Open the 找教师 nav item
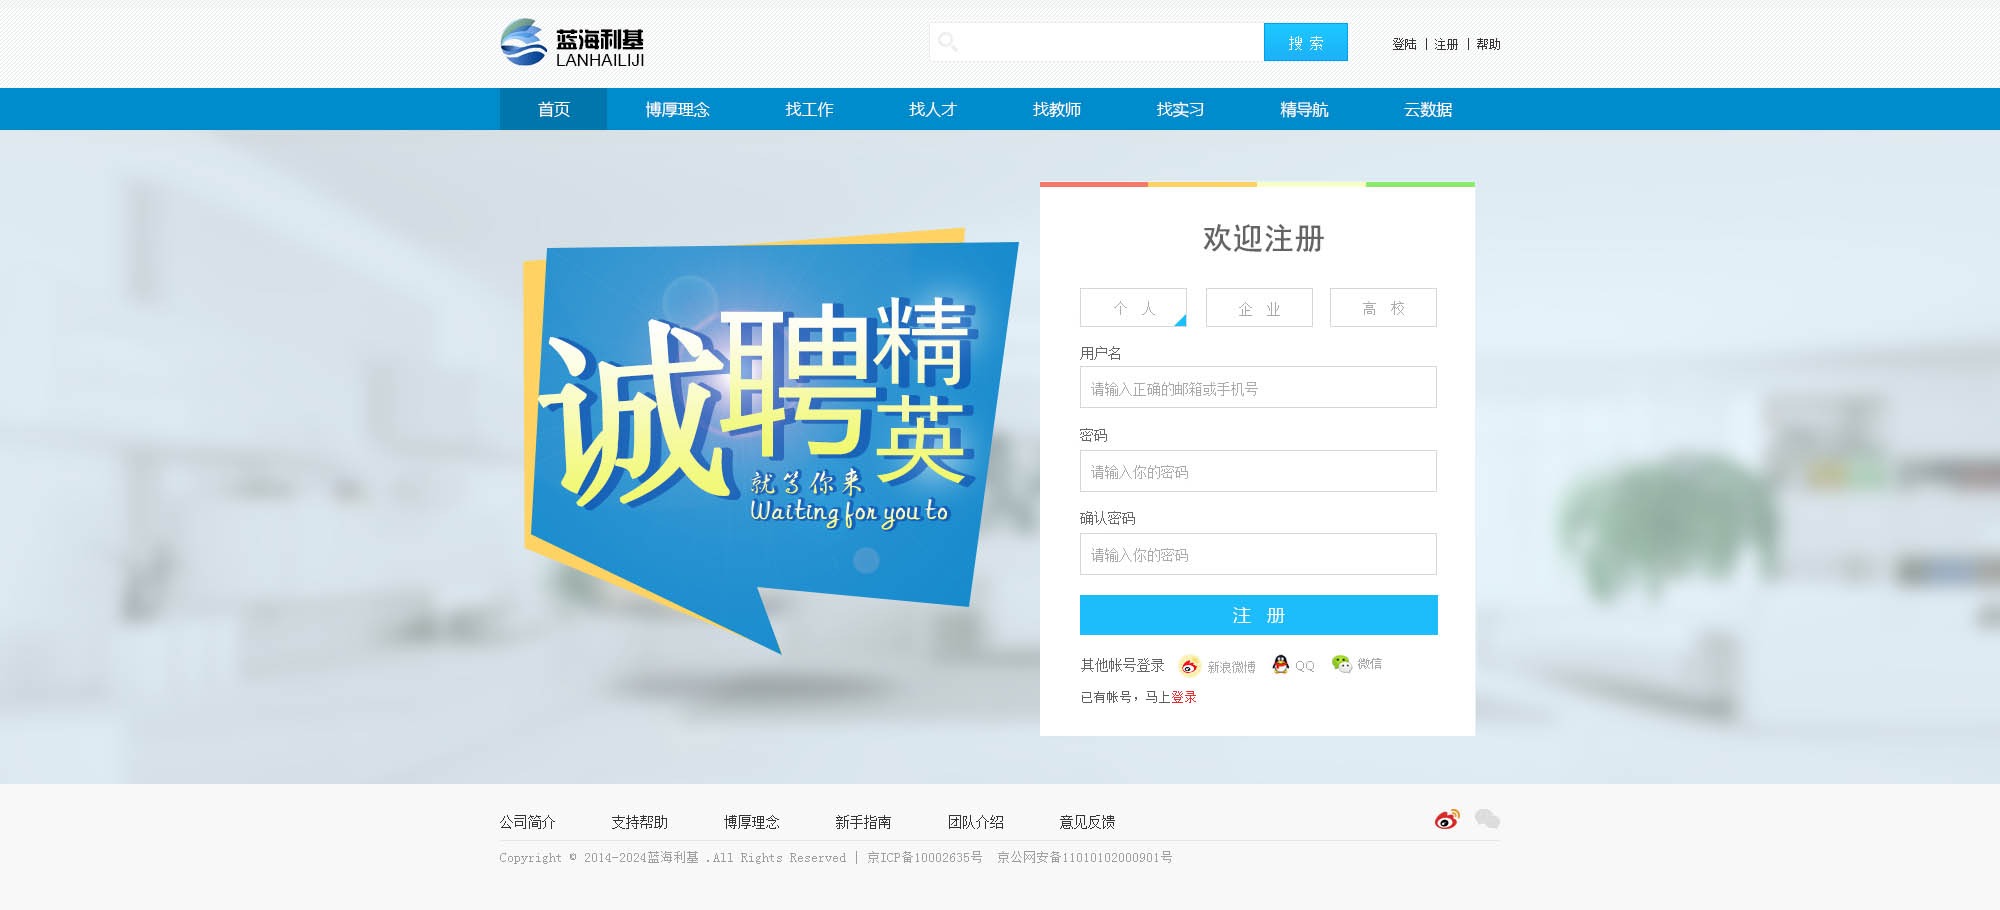 (x=1057, y=109)
